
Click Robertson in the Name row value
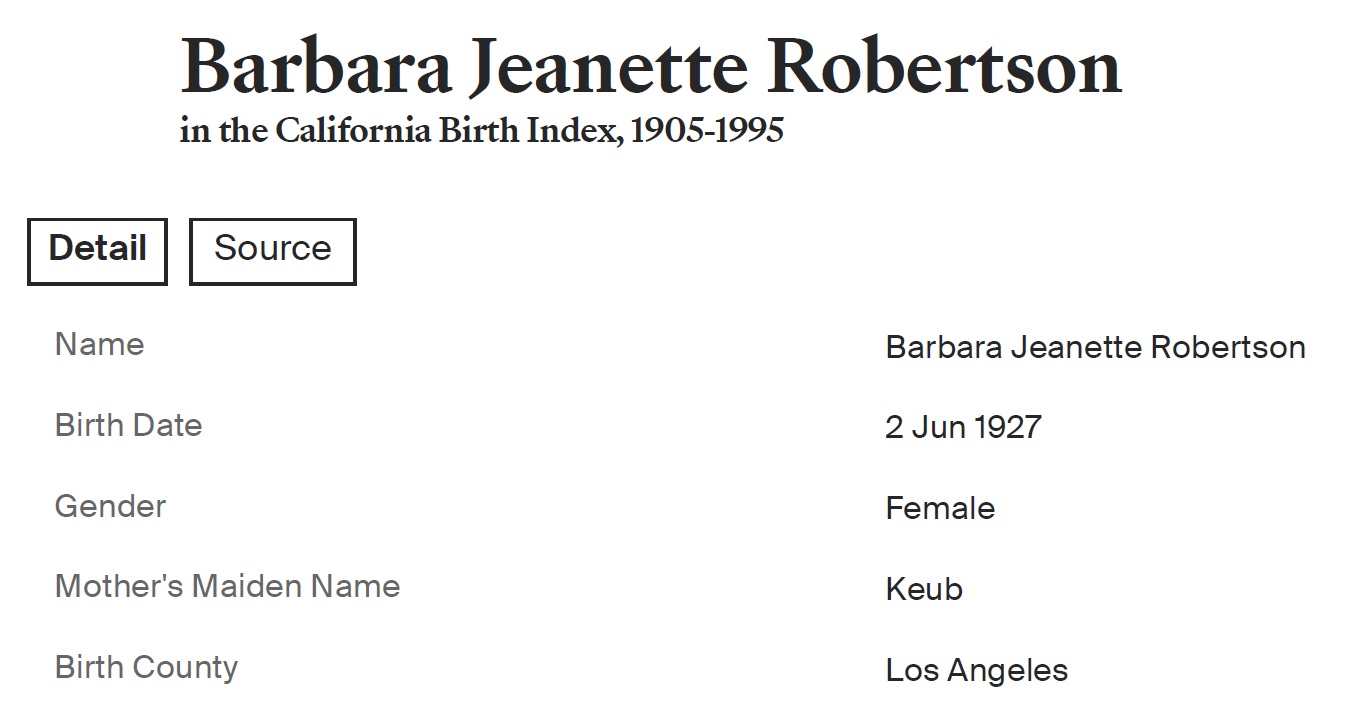[1228, 348]
